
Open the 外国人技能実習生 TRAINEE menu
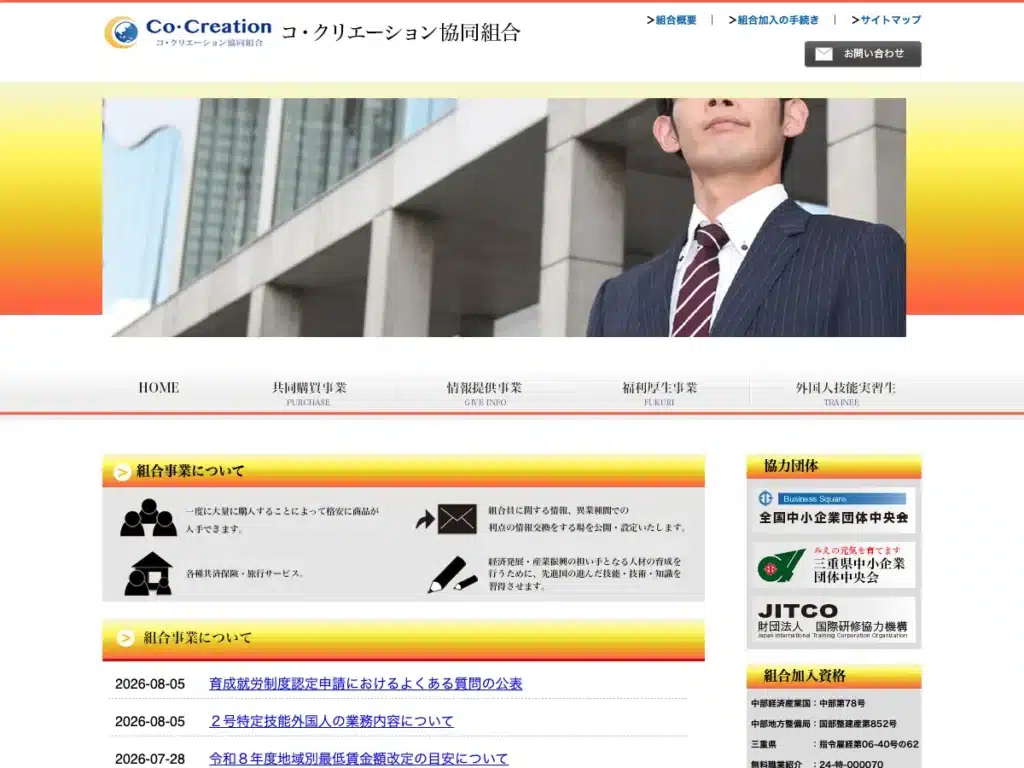(845, 393)
